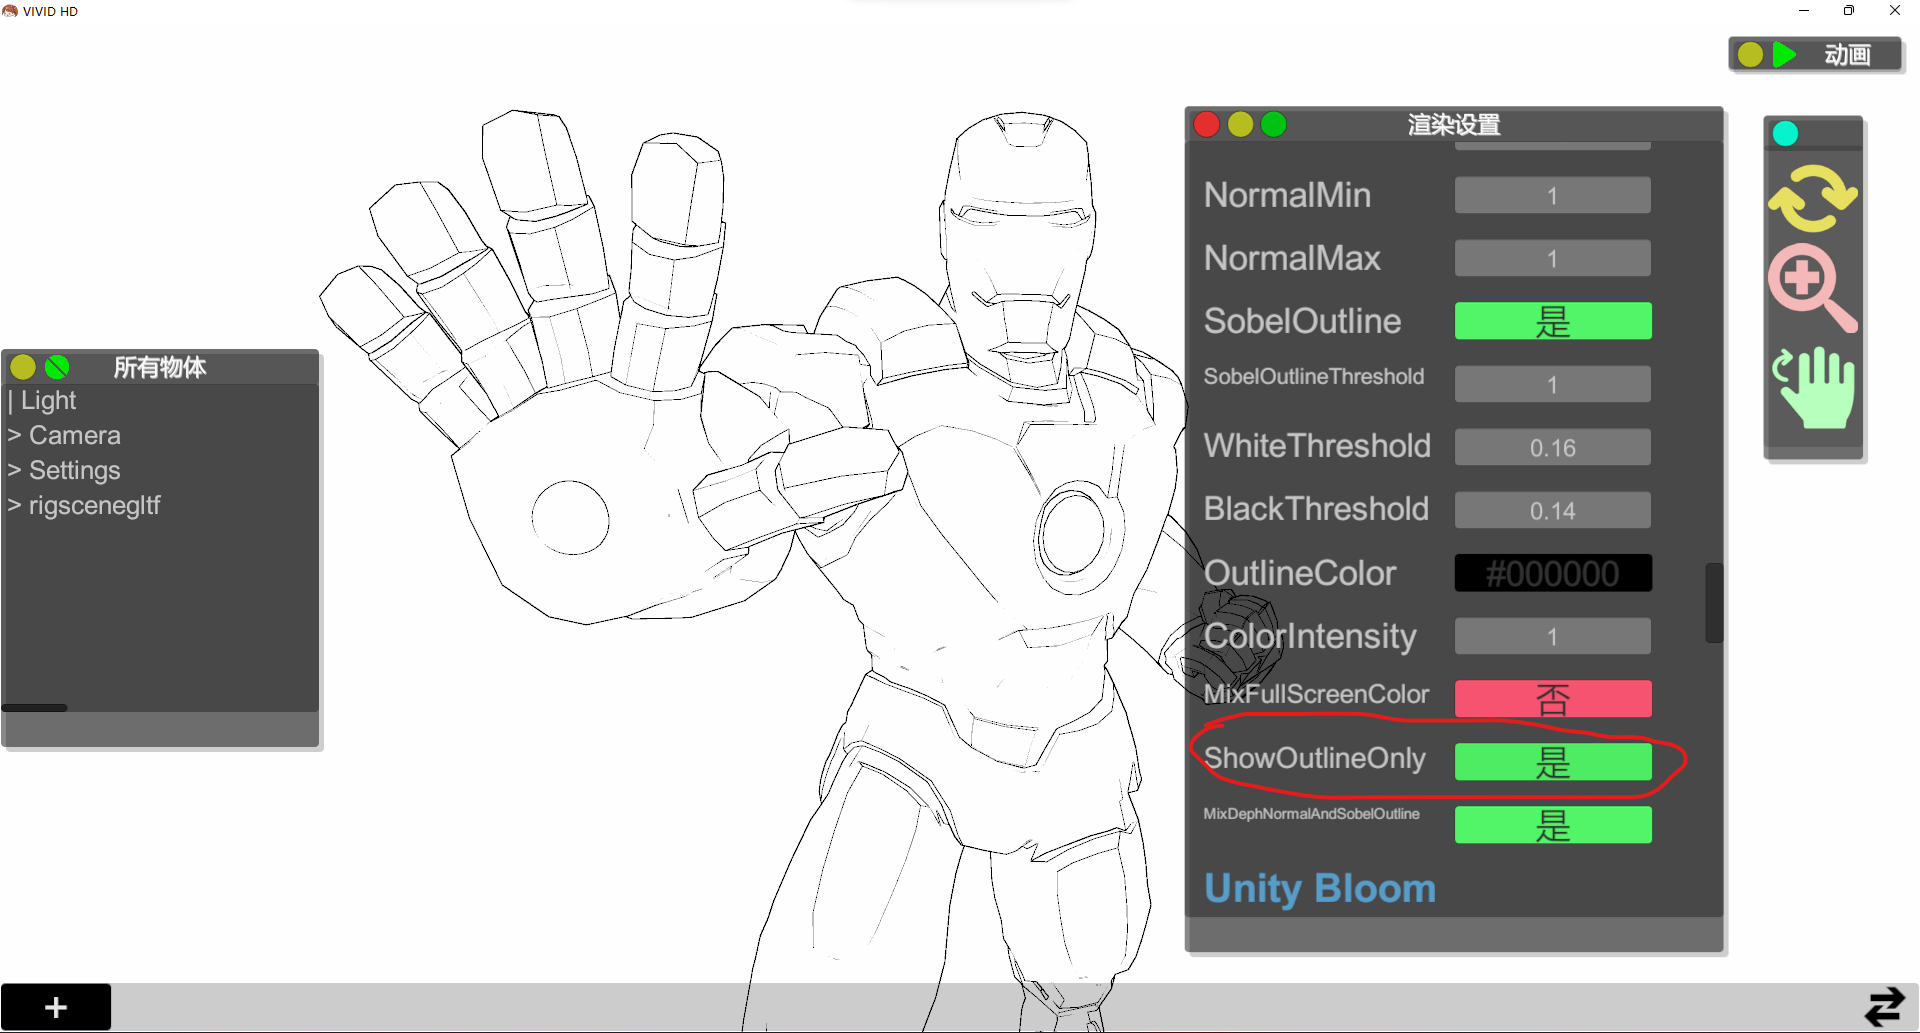Toggle the MixFullScreenColor 否 switch
The height and width of the screenshot is (1033, 1920).
click(1553, 699)
